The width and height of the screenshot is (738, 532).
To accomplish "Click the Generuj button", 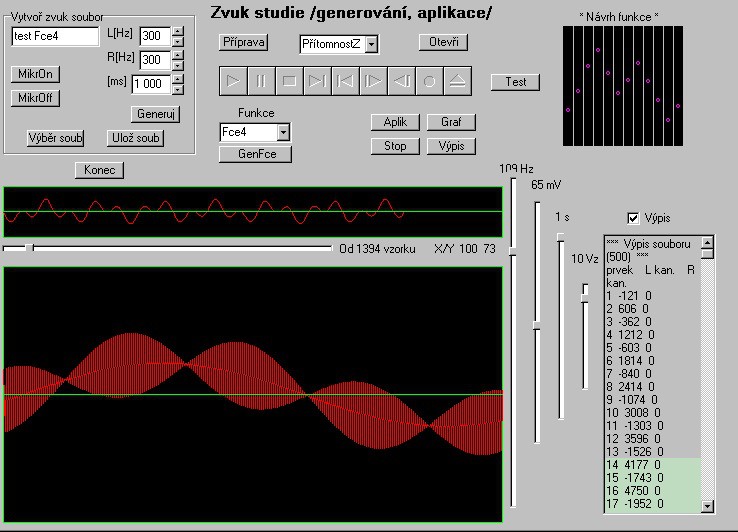I will [x=155, y=114].
